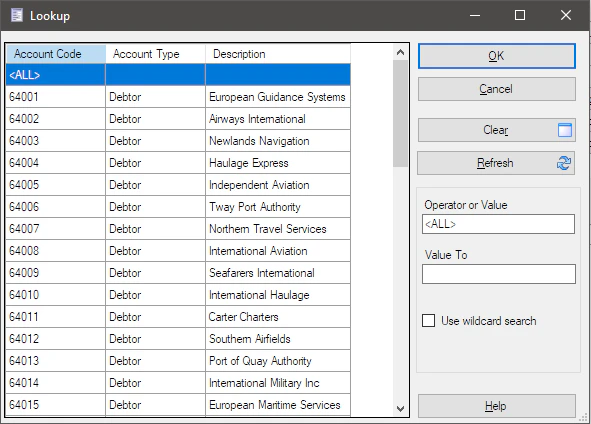Confirm selection with OK button
Image resolution: width=591 pixels, height=424 pixels.
pos(497,56)
